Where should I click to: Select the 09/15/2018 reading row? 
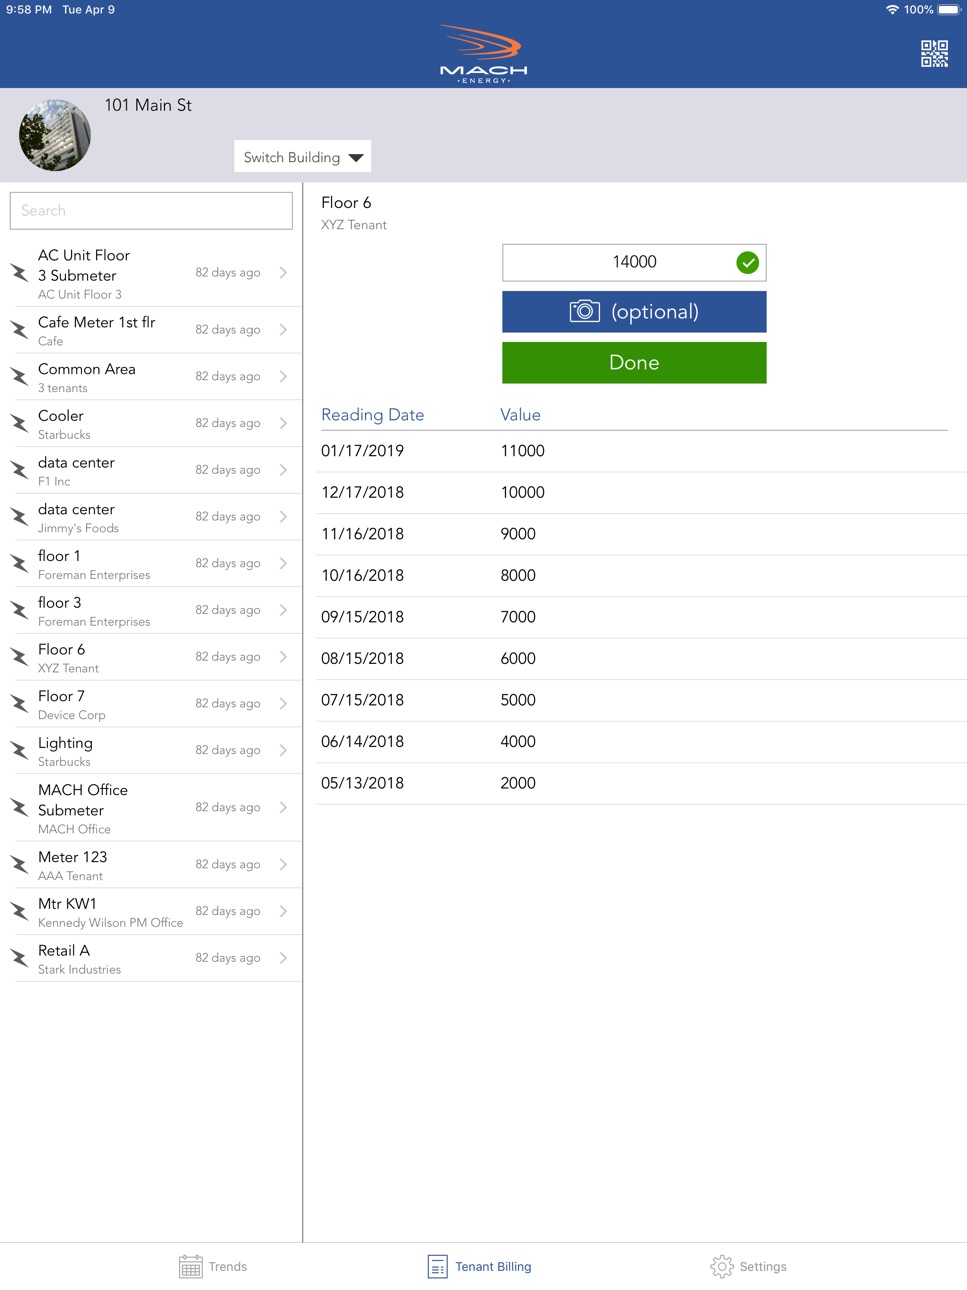(641, 617)
